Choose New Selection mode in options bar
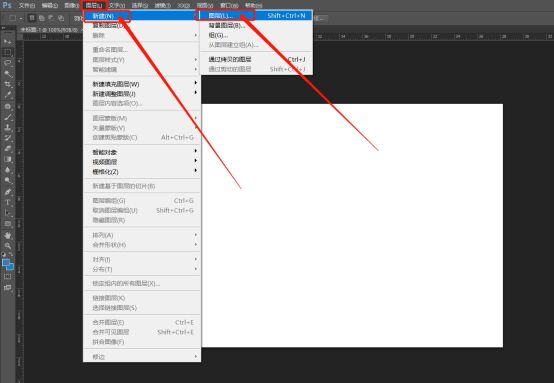Viewport: 554px width, 383px height. [x=32, y=18]
